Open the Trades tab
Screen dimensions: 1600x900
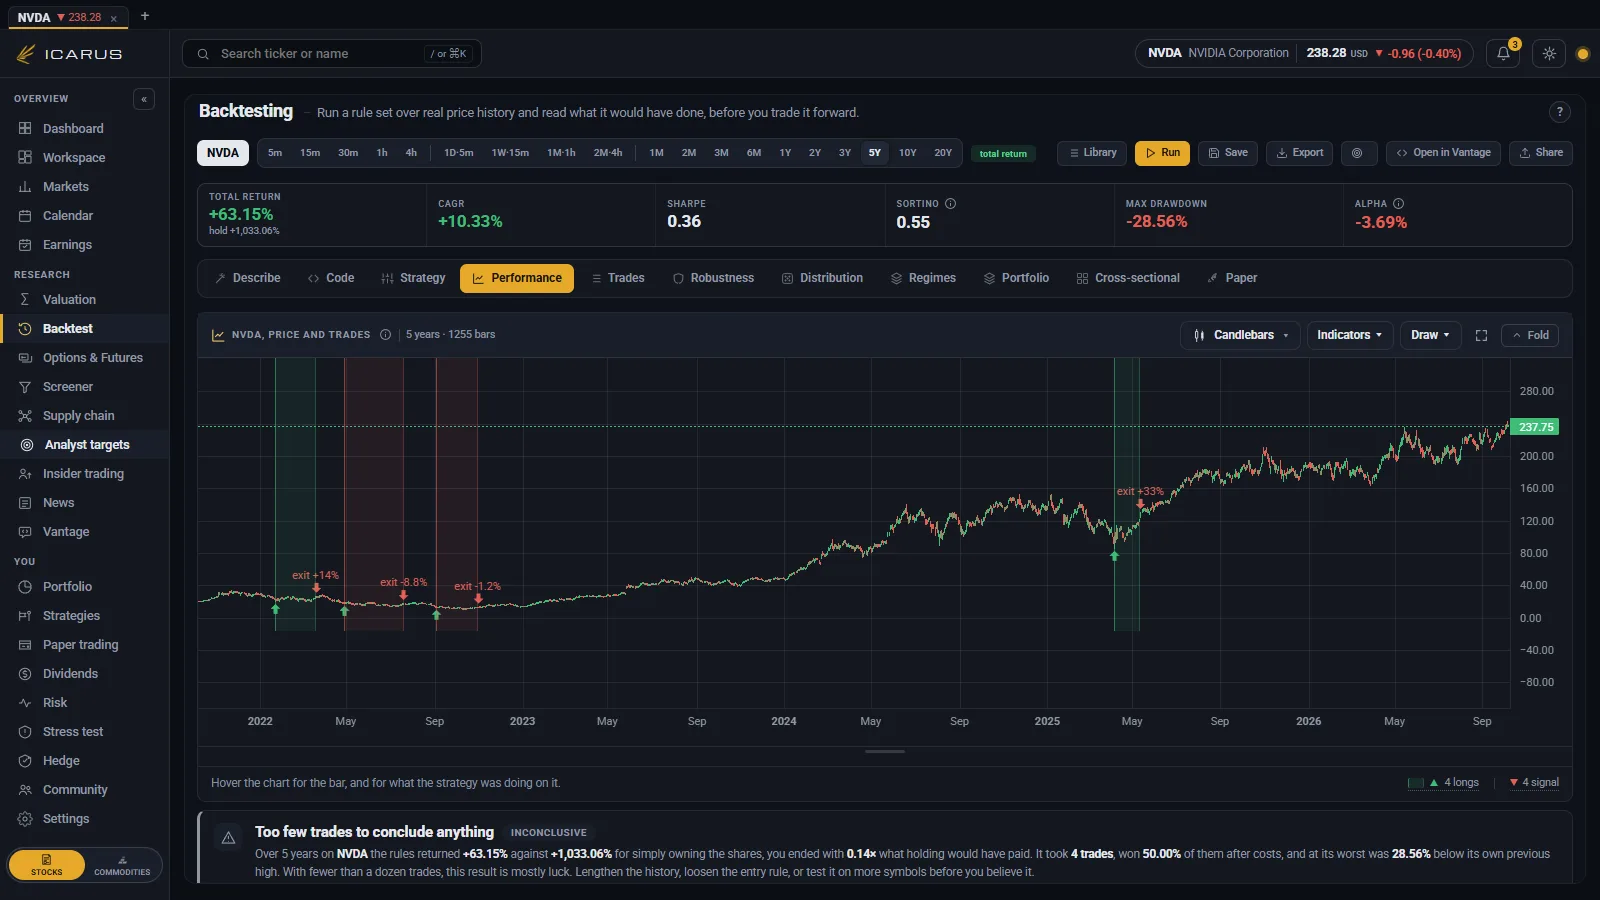(618, 278)
